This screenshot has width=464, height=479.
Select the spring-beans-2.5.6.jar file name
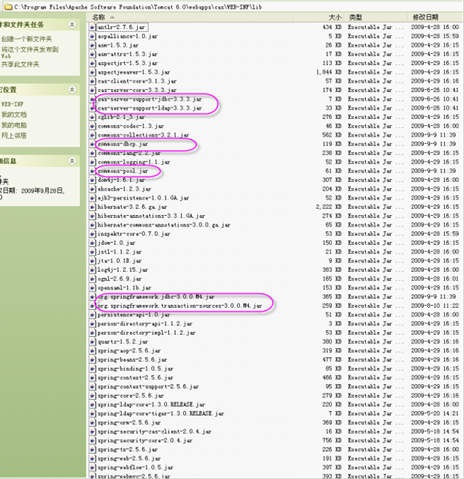(132, 360)
